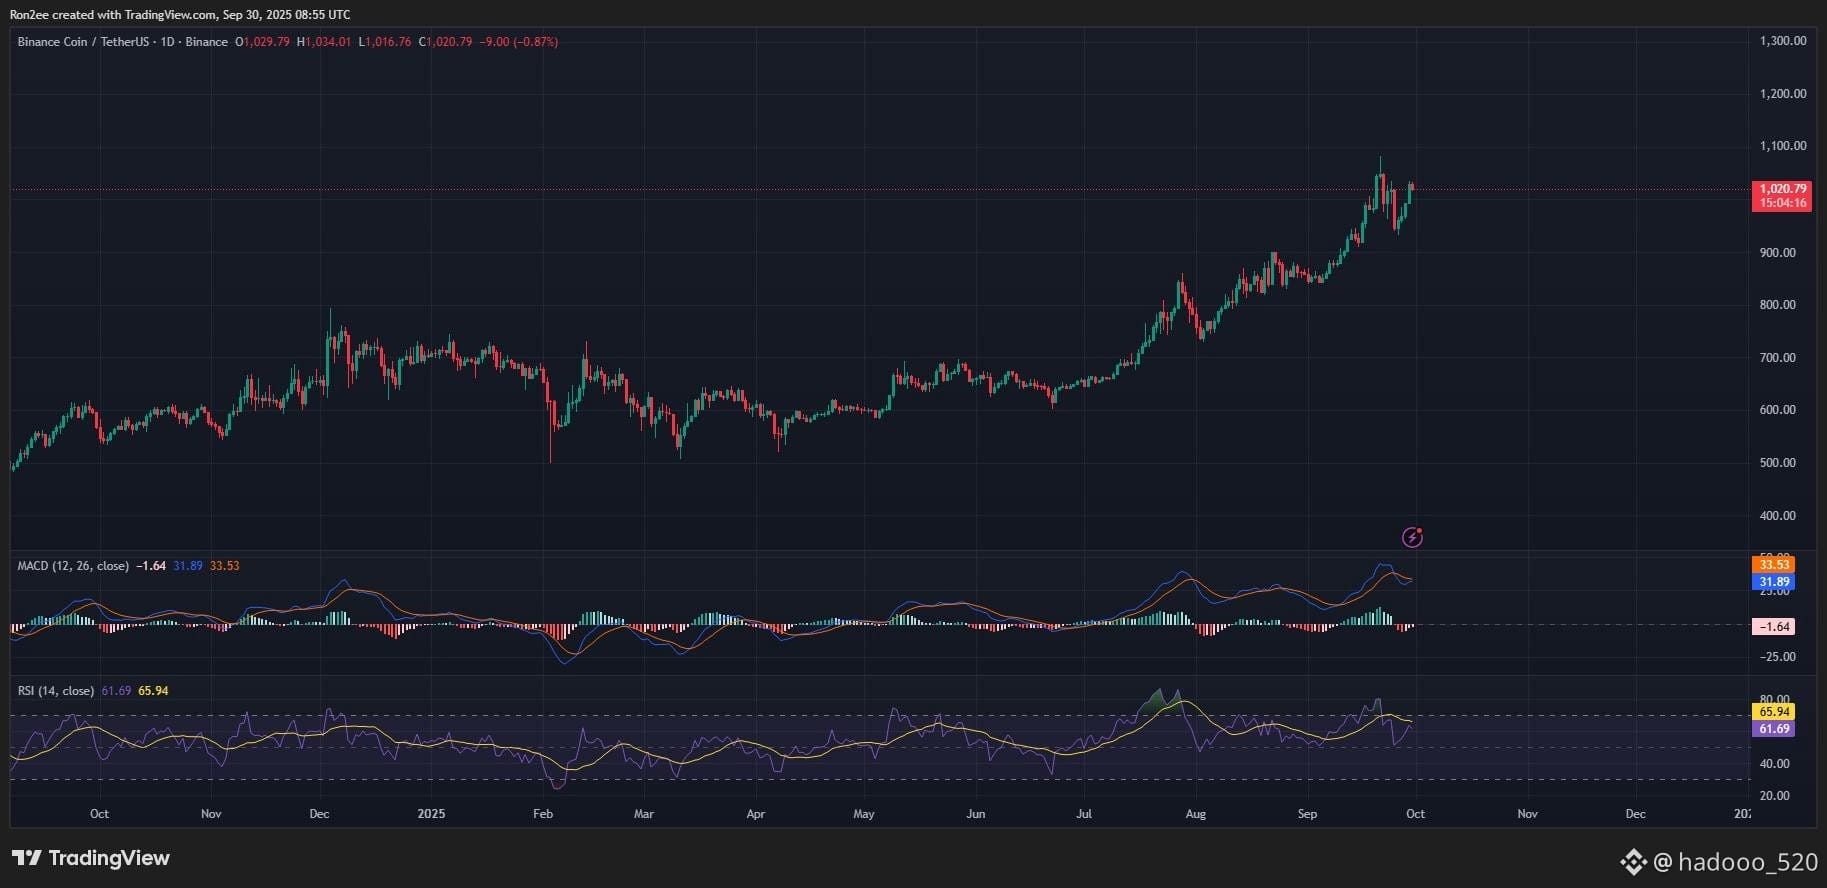Click the 2025 label on the time axis
Viewport: 1827px width, 888px height.
pyautogui.click(x=431, y=814)
